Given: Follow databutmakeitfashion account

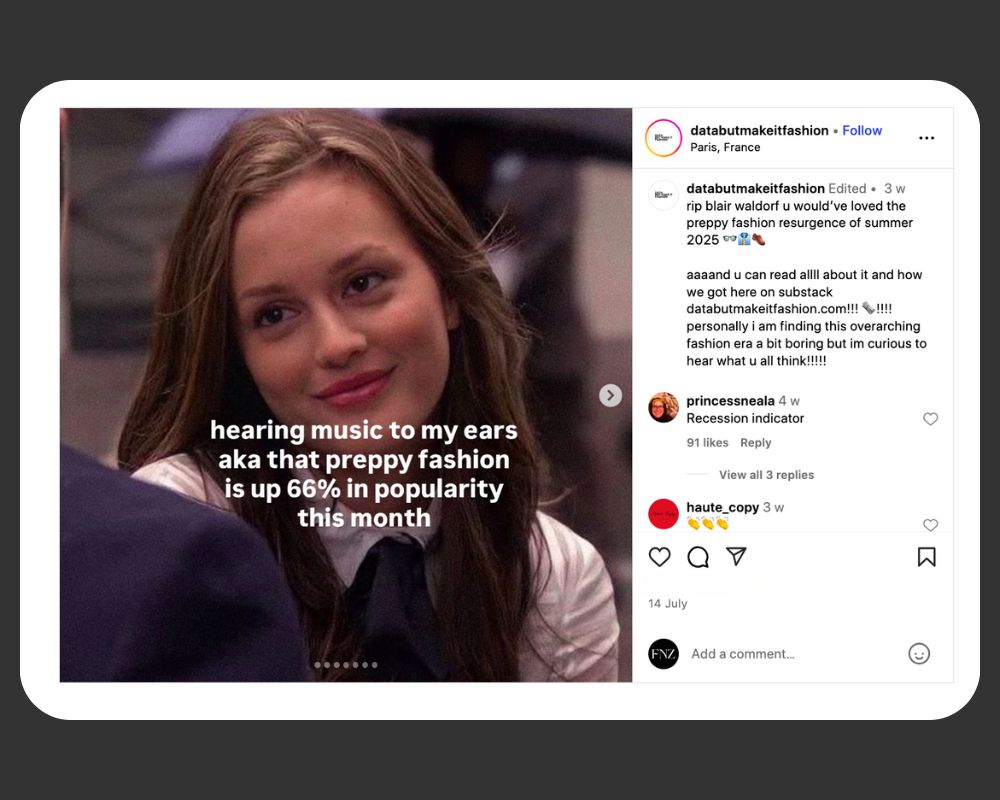Looking at the screenshot, I should [862, 130].
